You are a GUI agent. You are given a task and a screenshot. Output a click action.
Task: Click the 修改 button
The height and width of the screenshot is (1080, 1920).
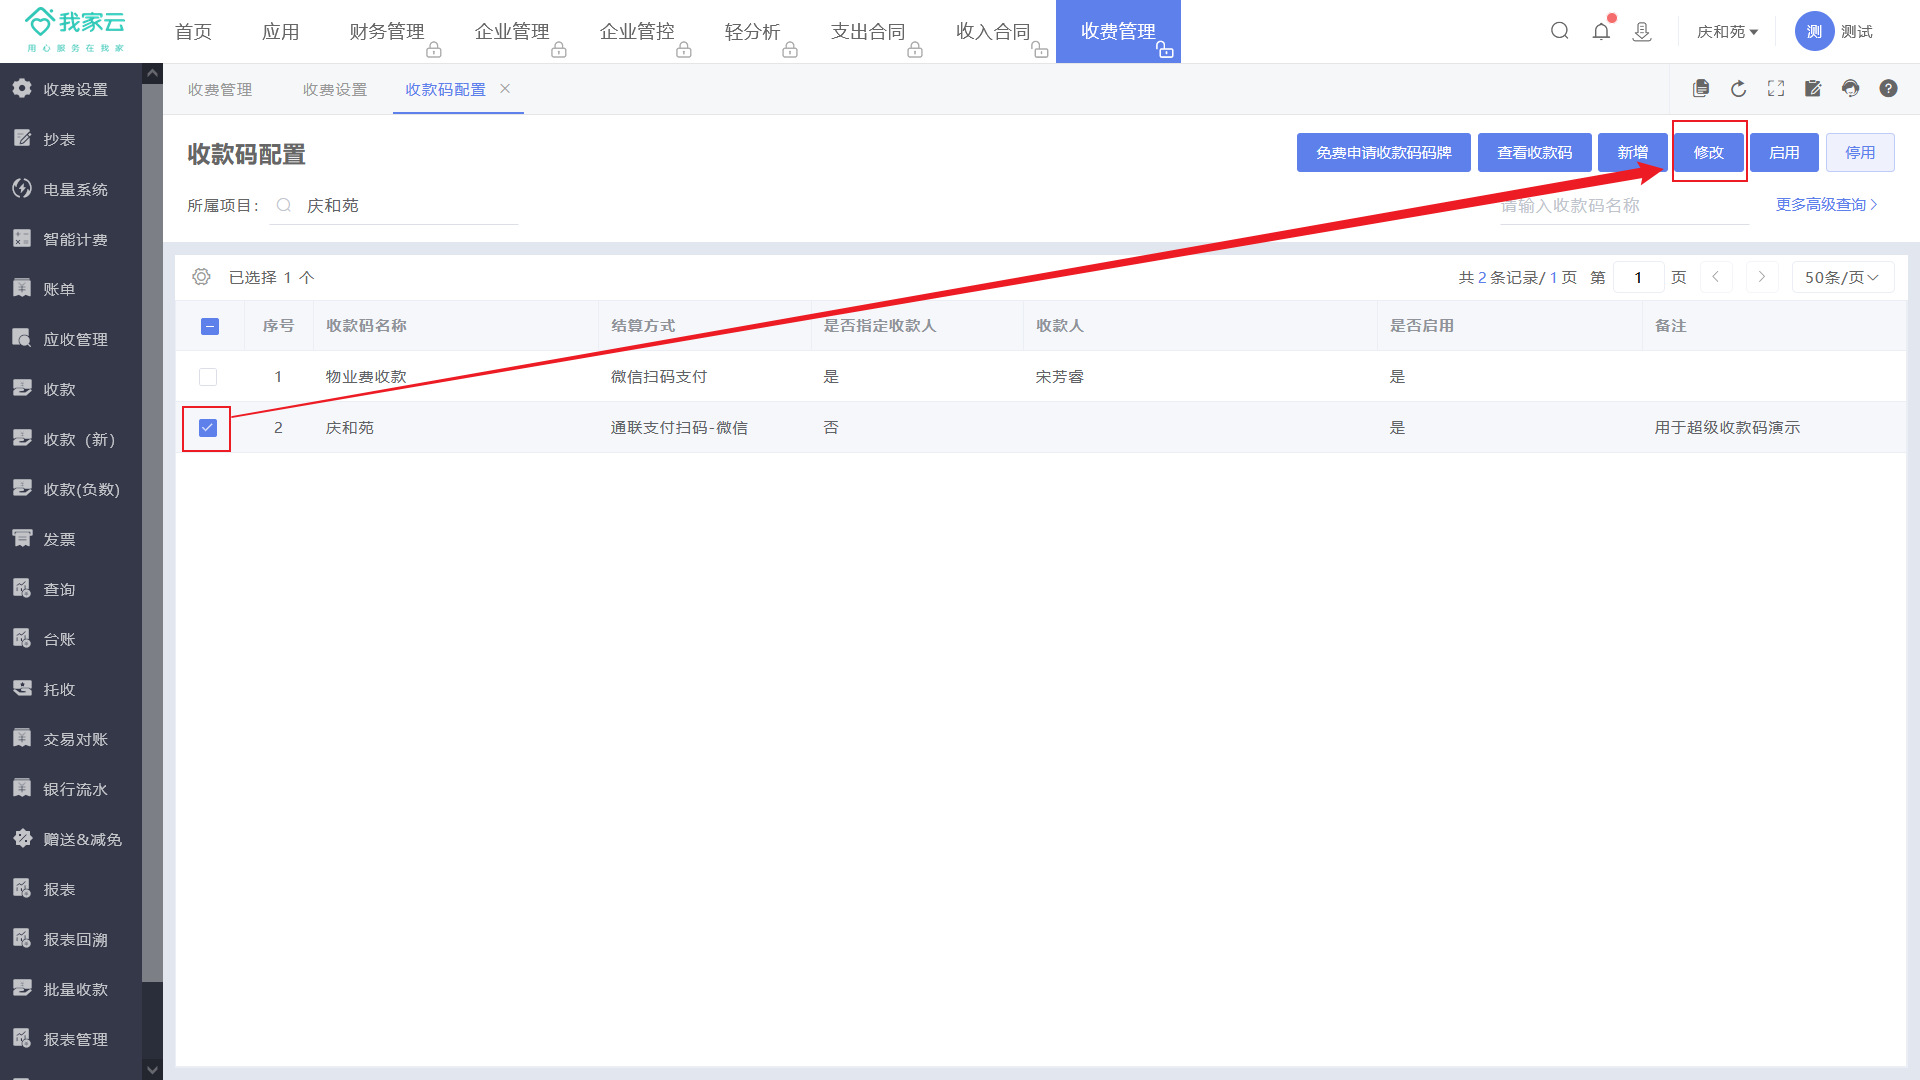tap(1708, 153)
